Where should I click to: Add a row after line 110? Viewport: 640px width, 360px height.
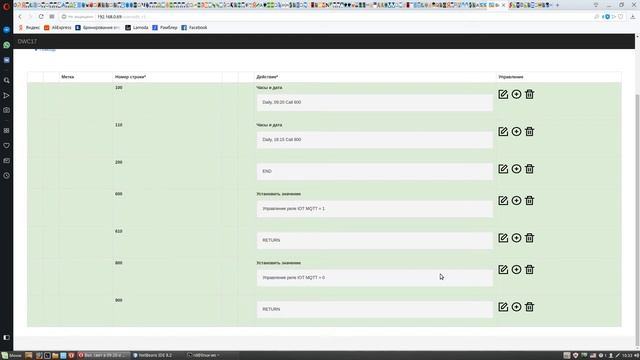516,131
